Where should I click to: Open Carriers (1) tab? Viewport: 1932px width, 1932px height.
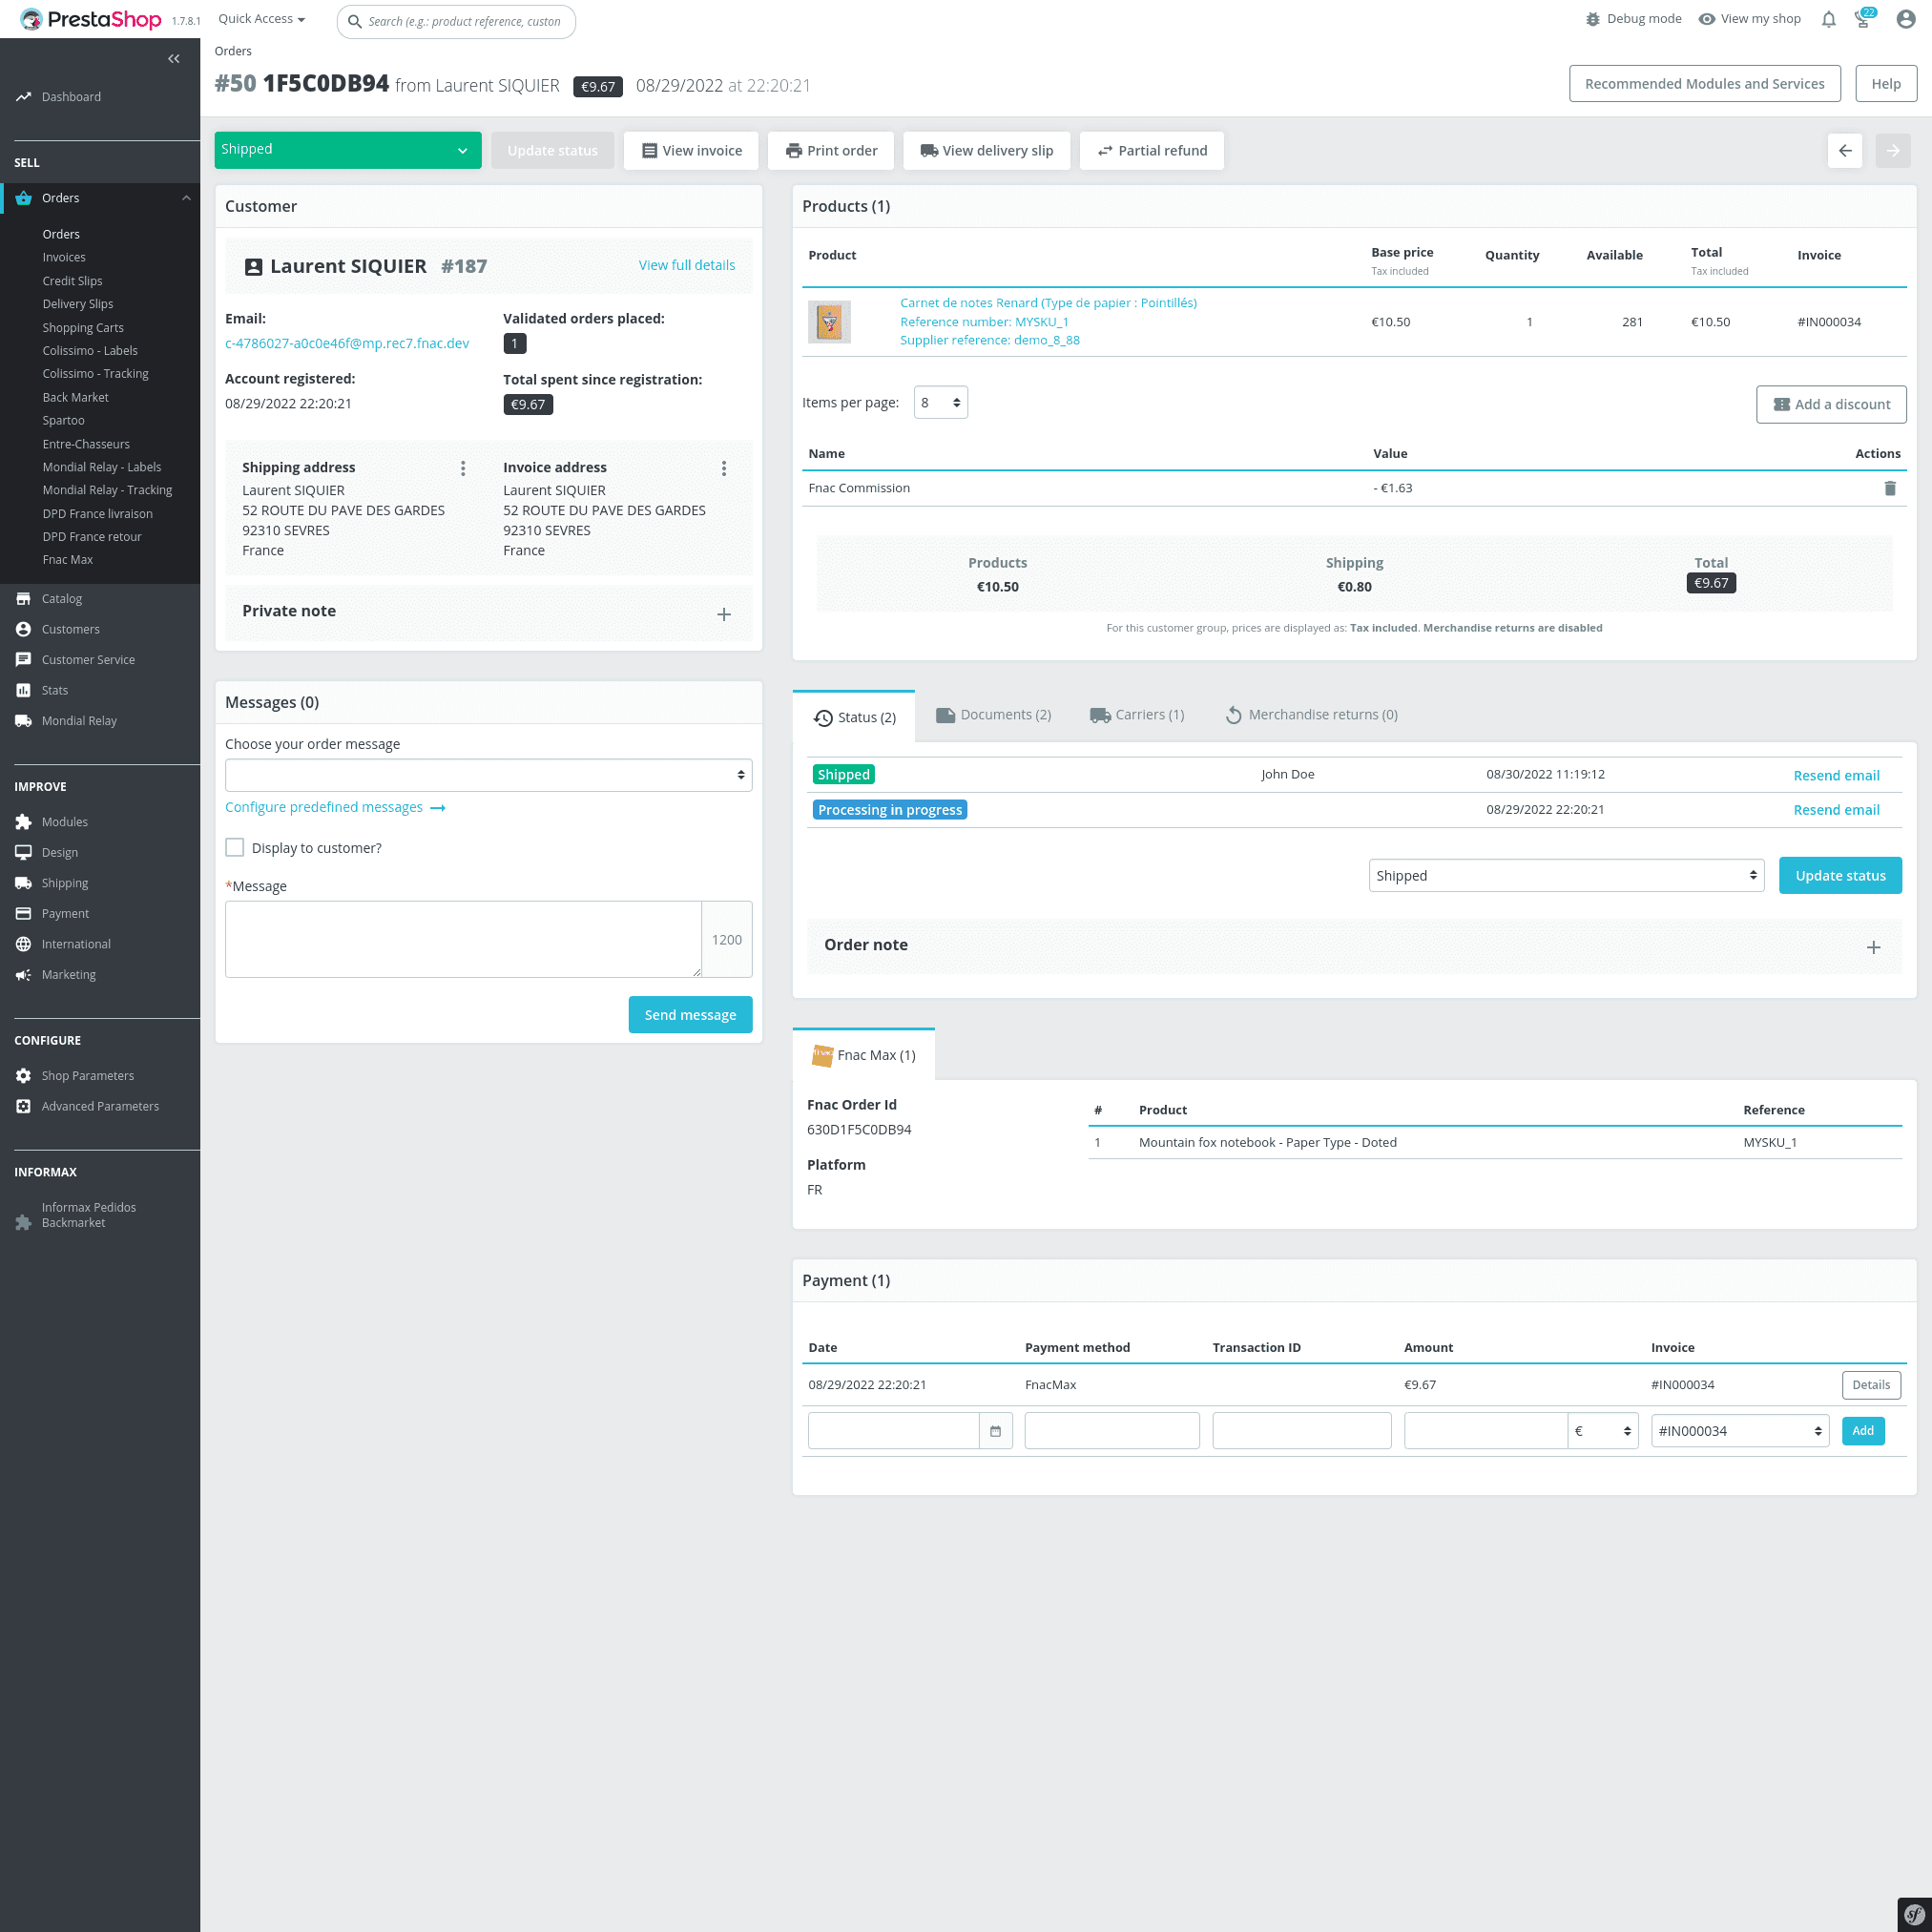[x=1137, y=715]
